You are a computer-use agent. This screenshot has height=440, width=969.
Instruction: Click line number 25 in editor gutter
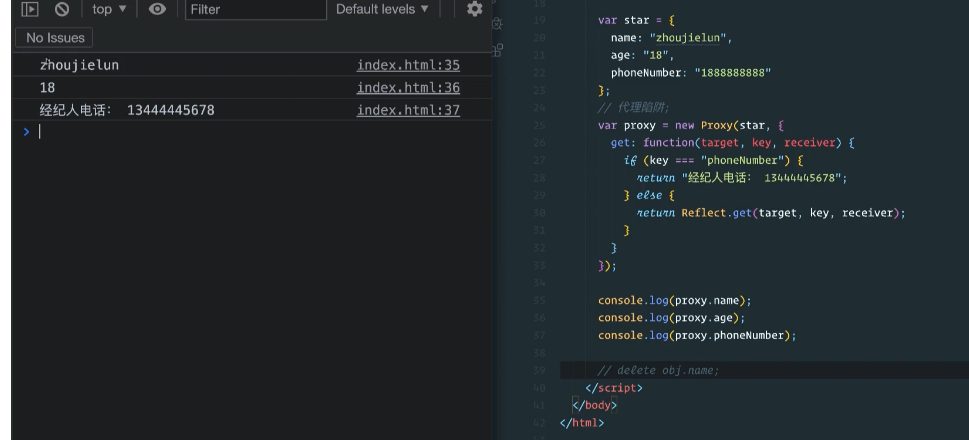[539, 125]
